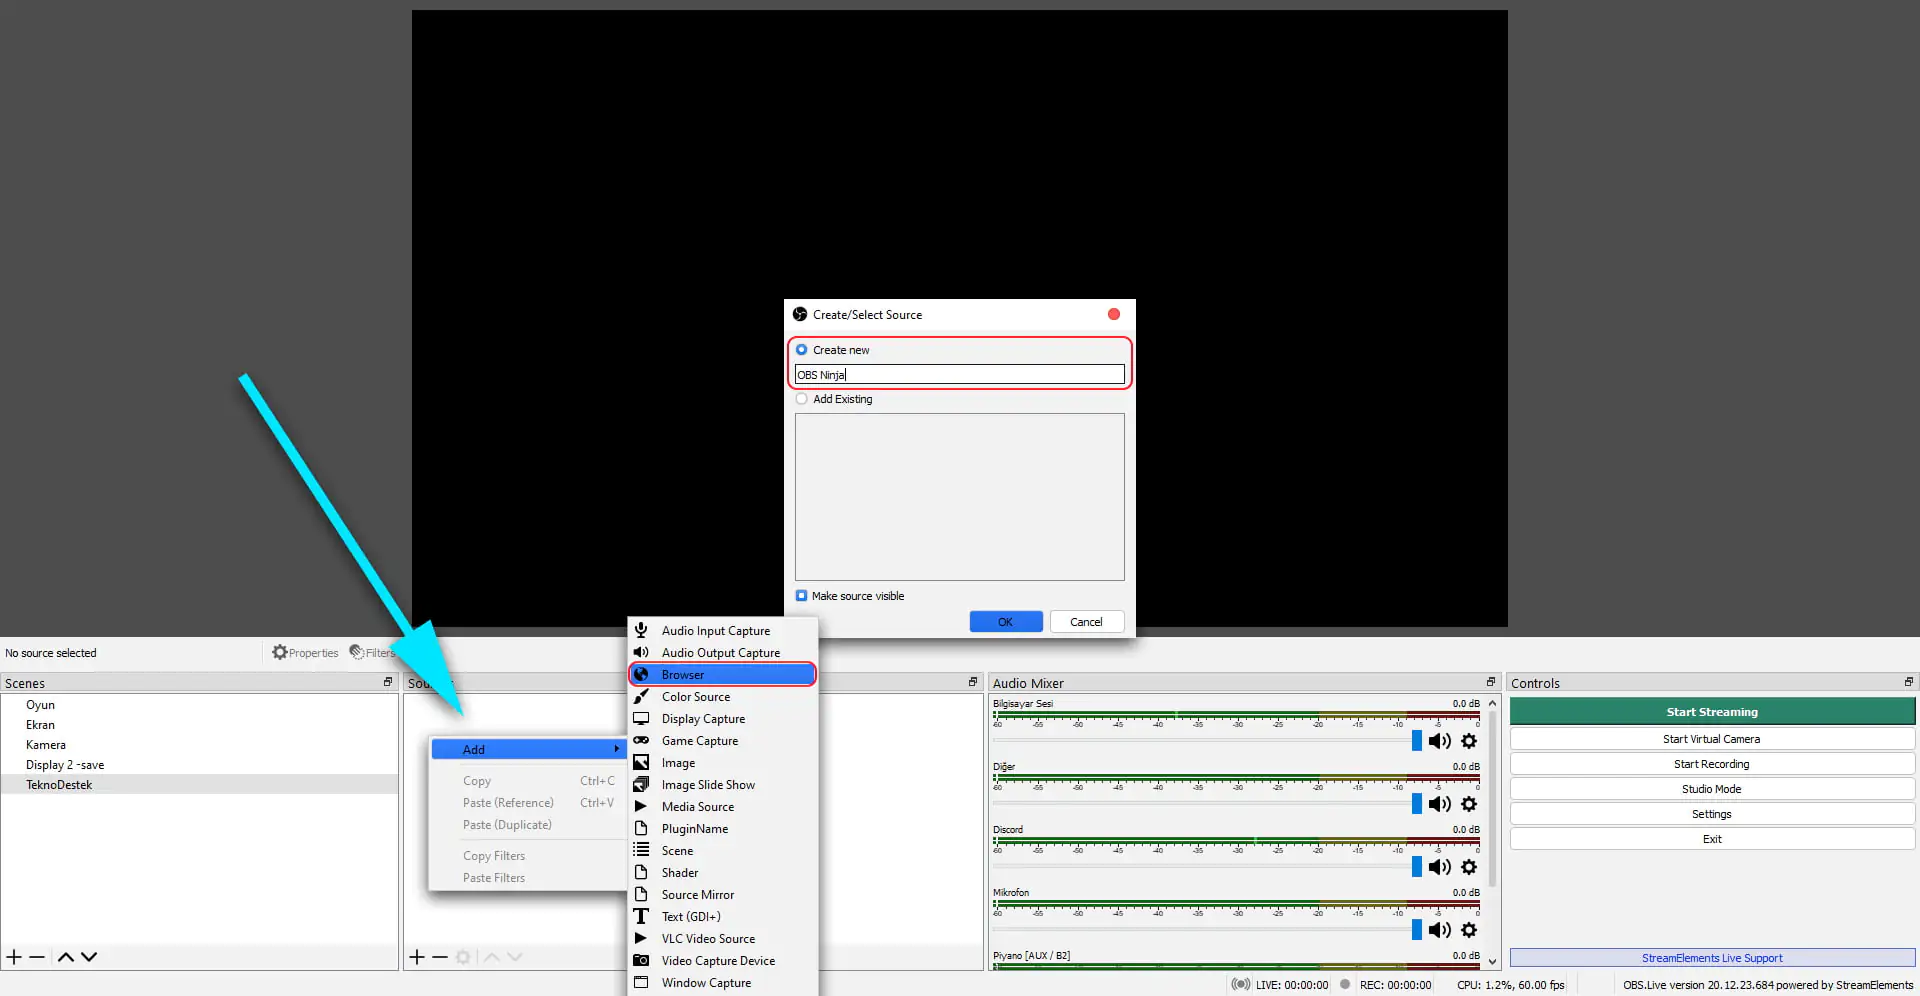The height and width of the screenshot is (996, 1920).
Task: Select the Create new radio button
Action: tap(801, 350)
